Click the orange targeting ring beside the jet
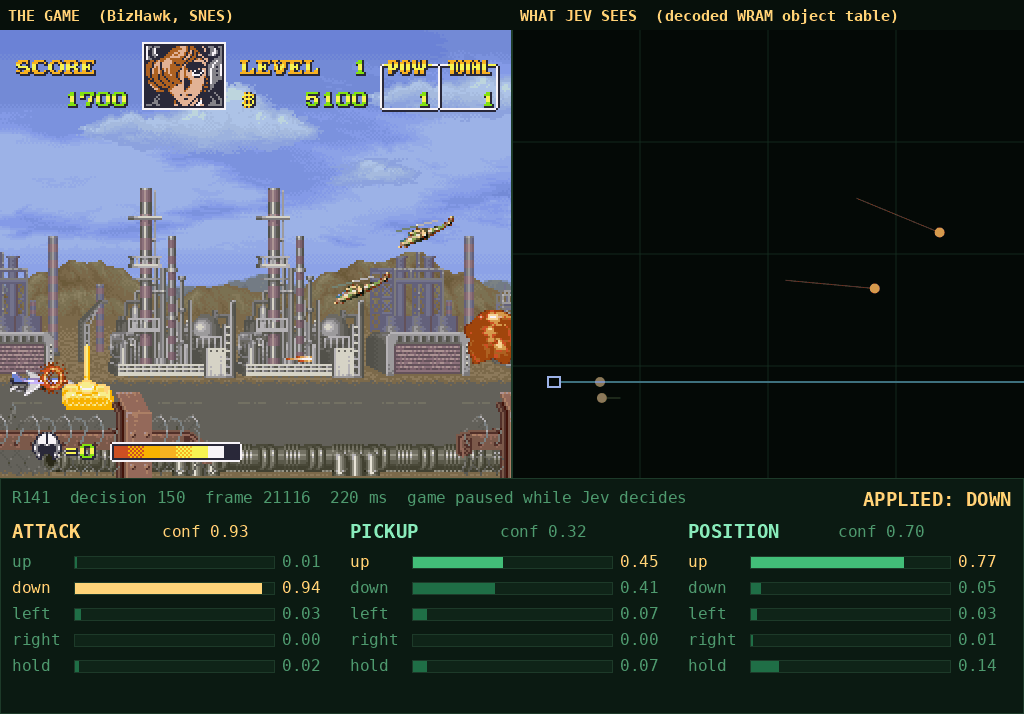Screen dimensions: 1024x714 tap(52, 378)
